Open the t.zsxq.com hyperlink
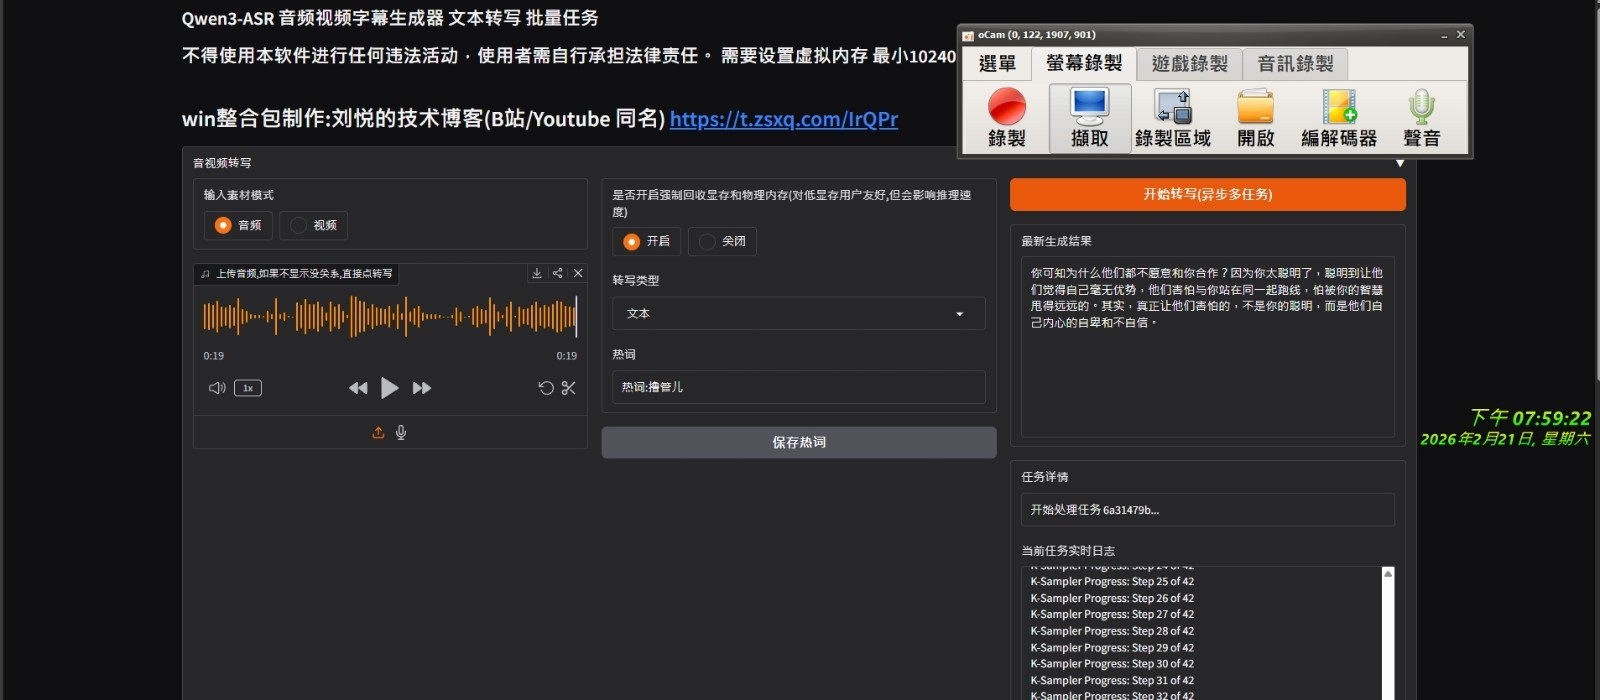 point(783,119)
